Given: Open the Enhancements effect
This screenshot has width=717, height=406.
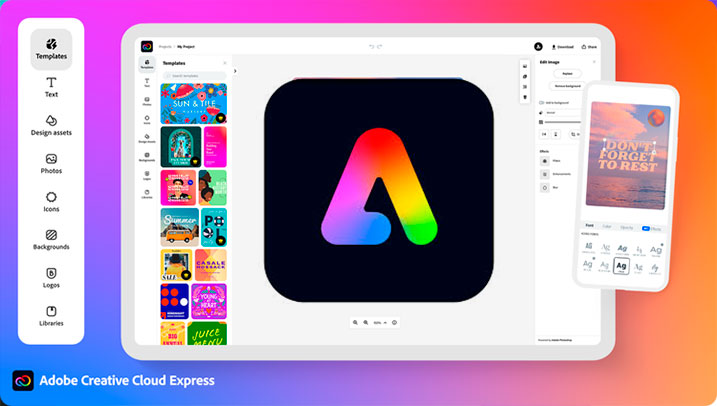Looking at the screenshot, I should point(556,174).
